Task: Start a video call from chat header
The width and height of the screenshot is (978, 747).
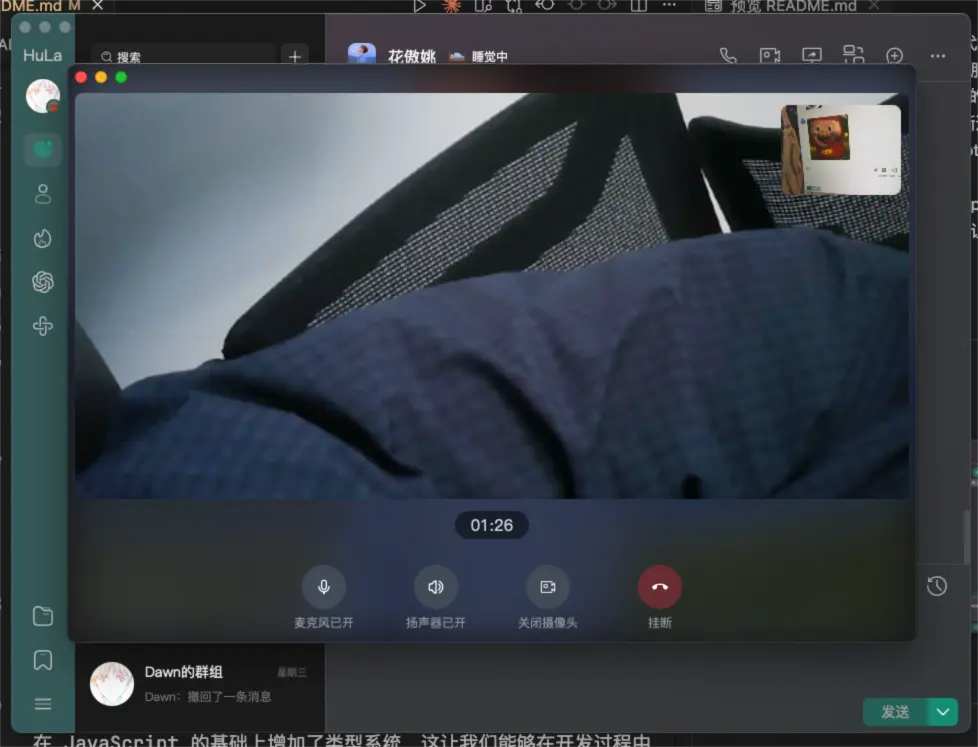Action: tap(769, 56)
